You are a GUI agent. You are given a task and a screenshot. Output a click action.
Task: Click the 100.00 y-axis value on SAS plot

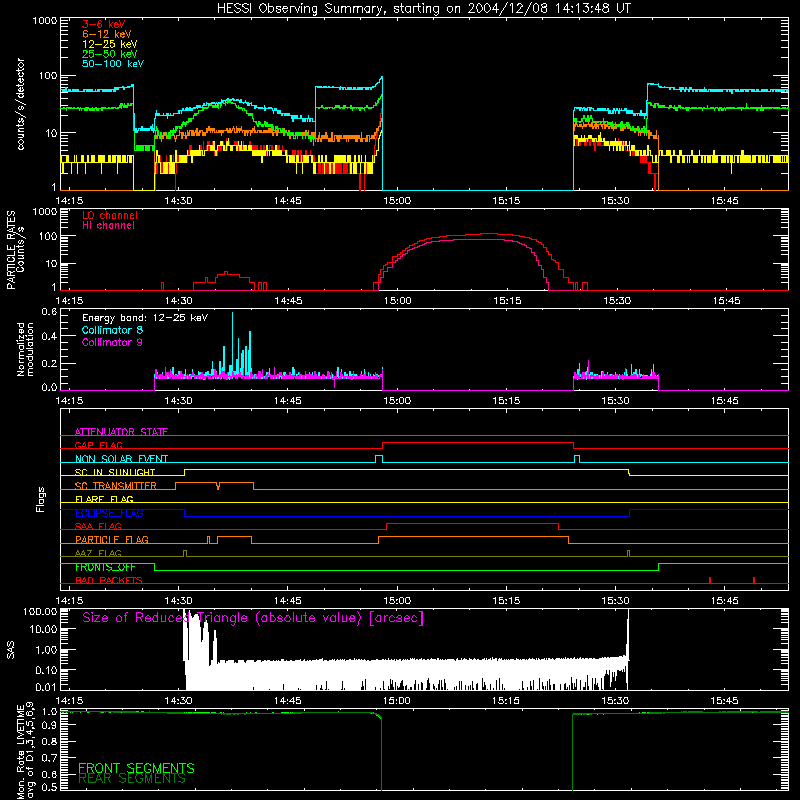pos(40,612)
